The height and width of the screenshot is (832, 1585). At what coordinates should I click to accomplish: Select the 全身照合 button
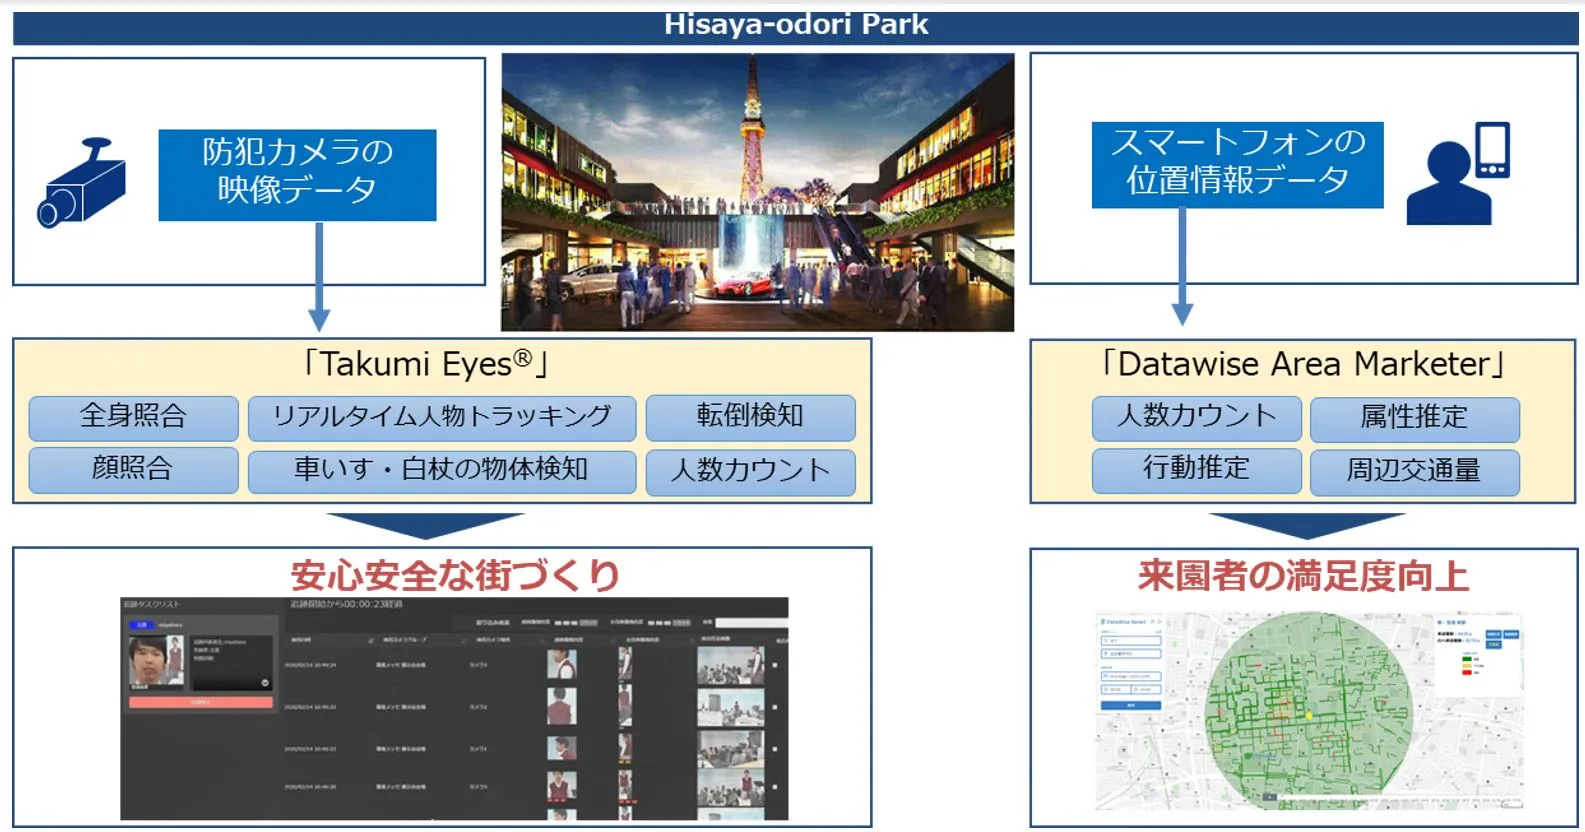(x=133, y=417)
